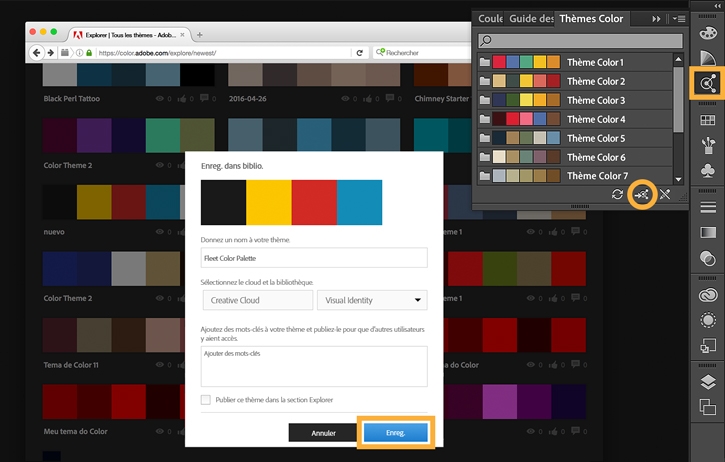Open the Symbols panel club icon

pyautogui.click(x=707, y=171)
